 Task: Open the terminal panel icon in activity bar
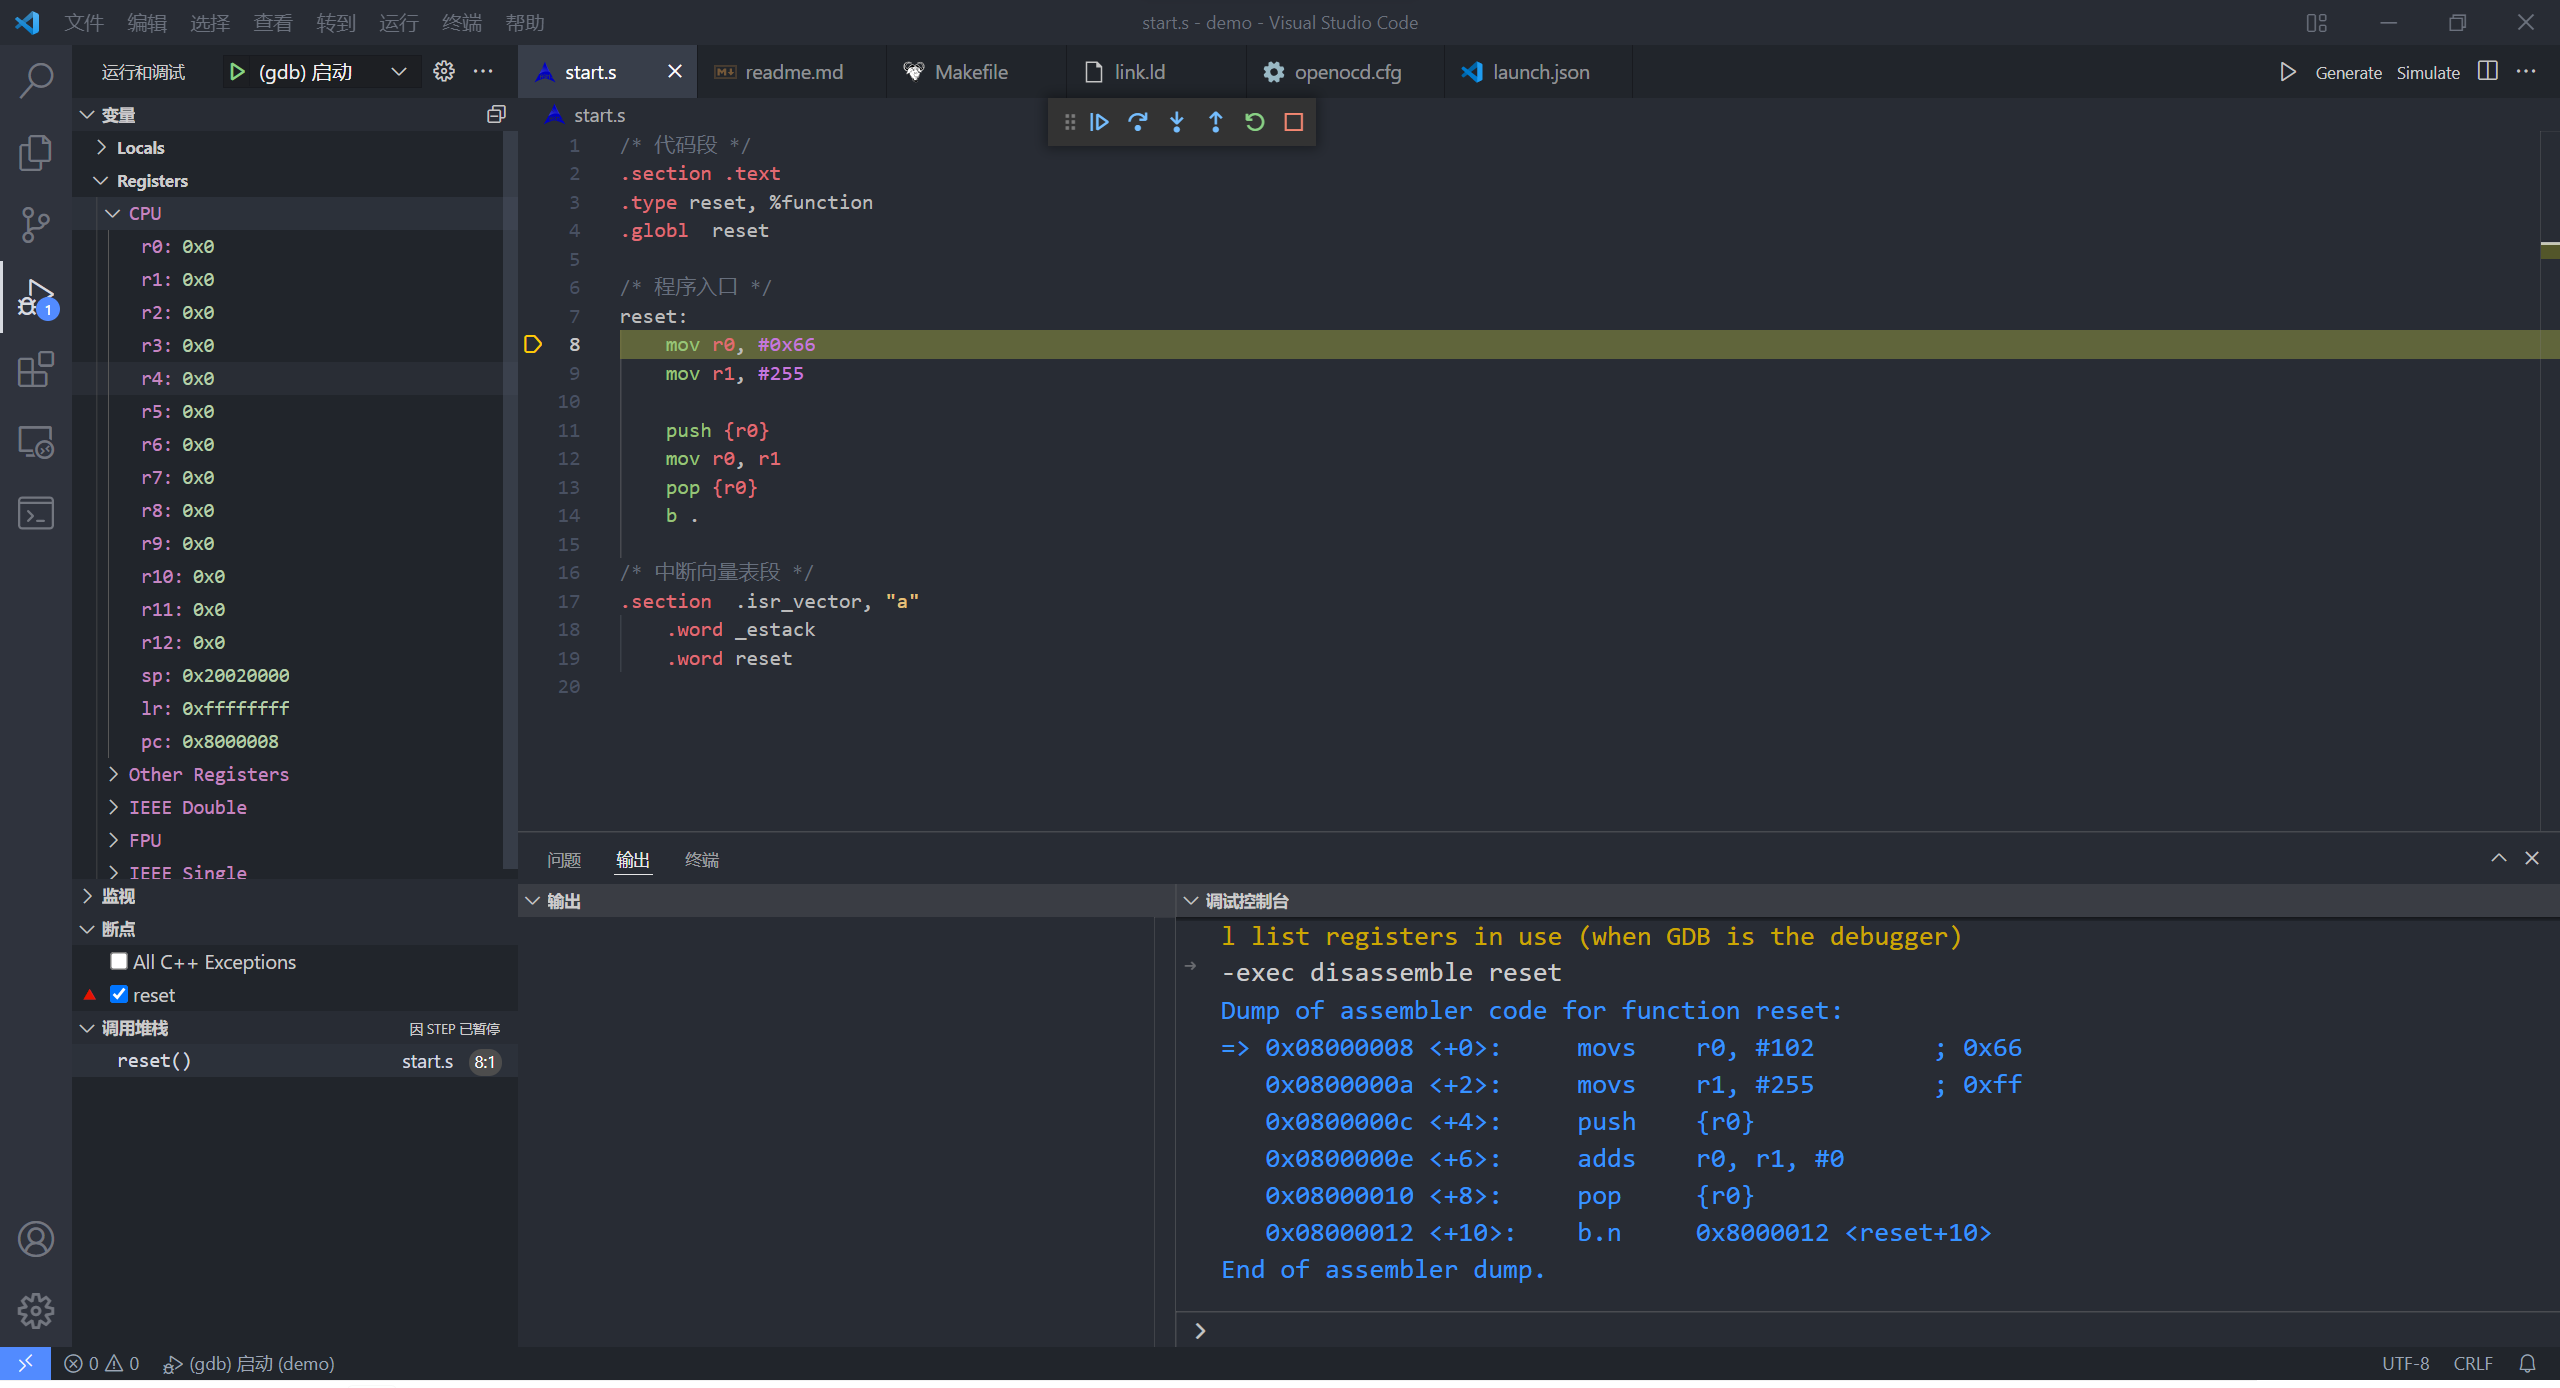(x=36, y=514)
